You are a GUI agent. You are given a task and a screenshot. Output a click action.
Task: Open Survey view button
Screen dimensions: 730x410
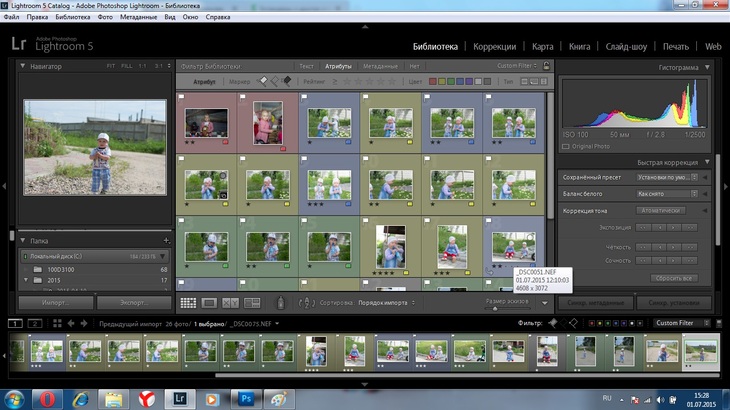point(252,303)
